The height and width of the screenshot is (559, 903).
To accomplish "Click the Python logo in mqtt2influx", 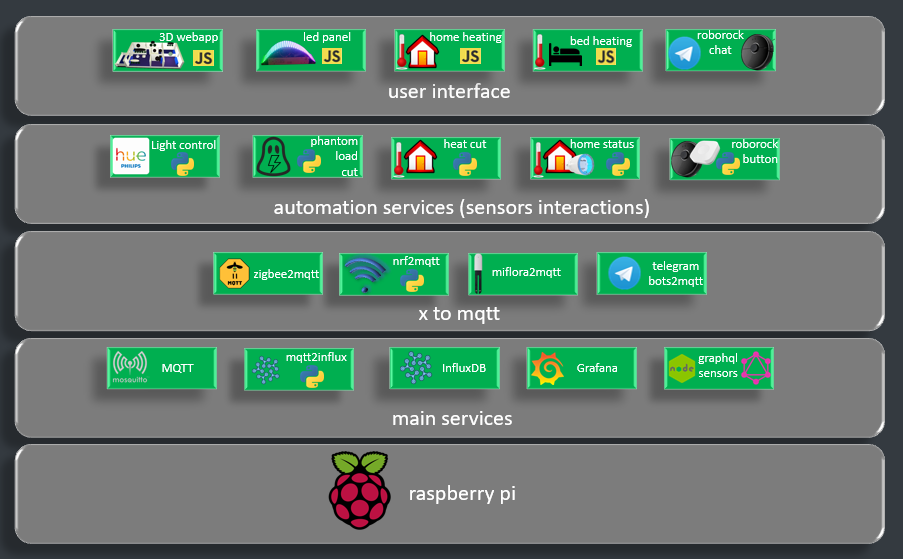I will tap(312, 376).
